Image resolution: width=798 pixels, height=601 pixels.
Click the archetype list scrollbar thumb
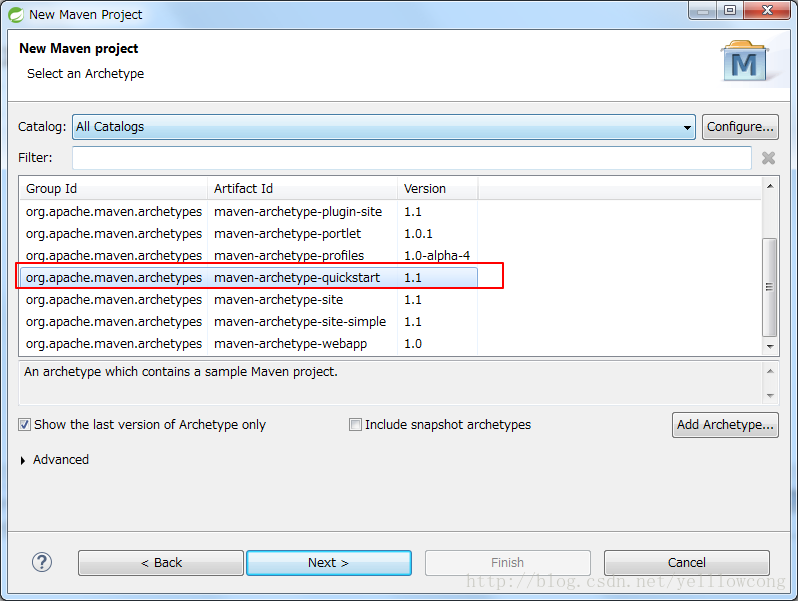click(x=770, y=287)
